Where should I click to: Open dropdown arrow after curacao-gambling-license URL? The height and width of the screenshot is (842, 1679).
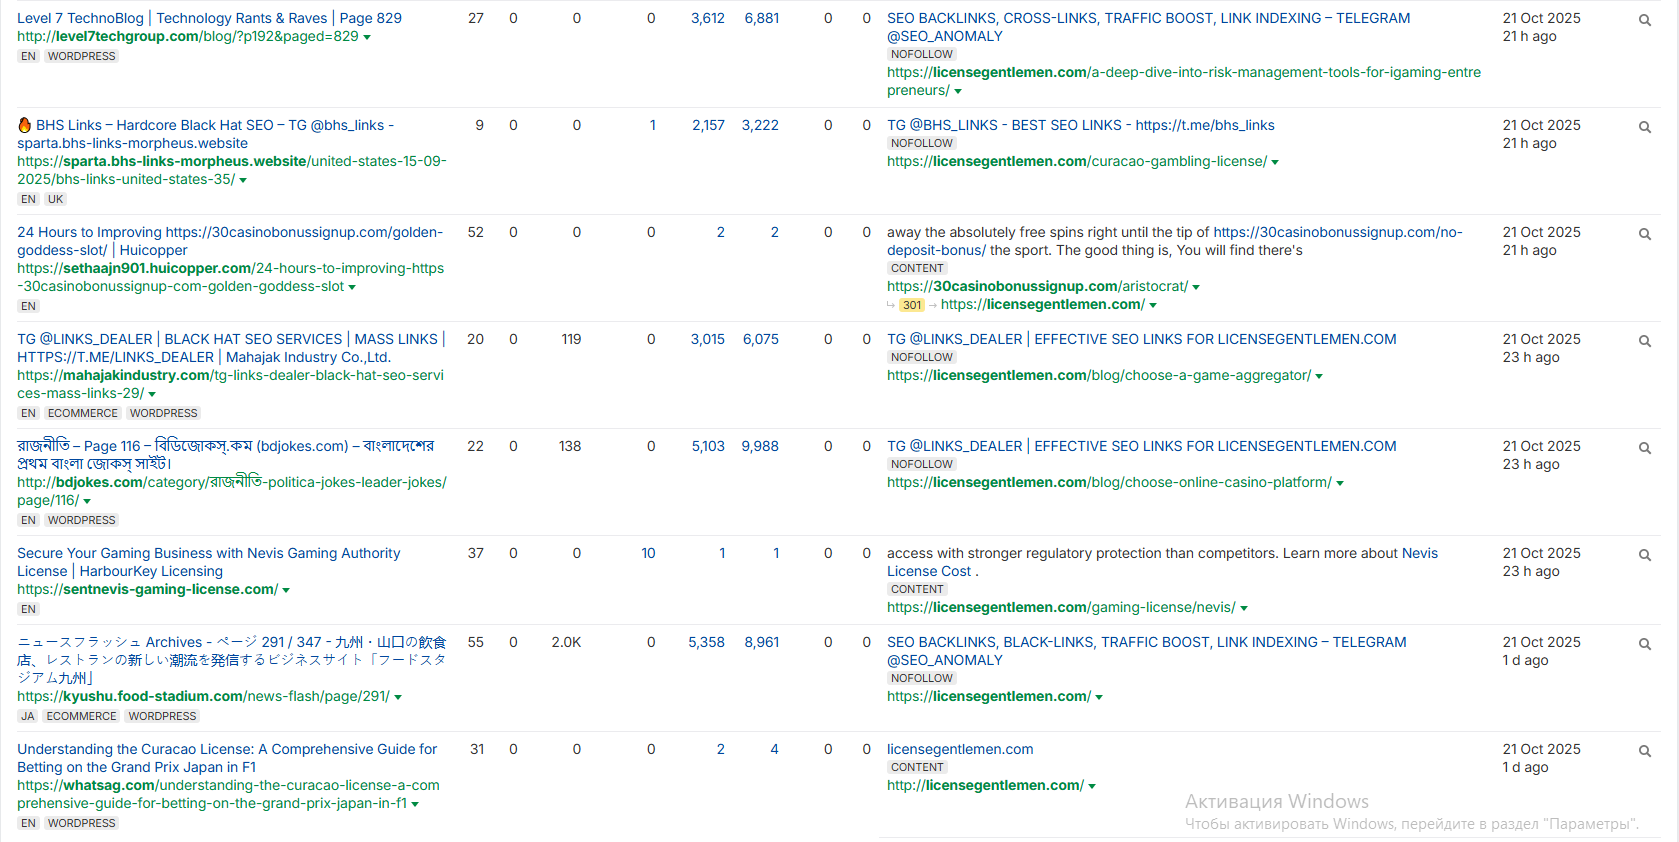click(1275, 162)
